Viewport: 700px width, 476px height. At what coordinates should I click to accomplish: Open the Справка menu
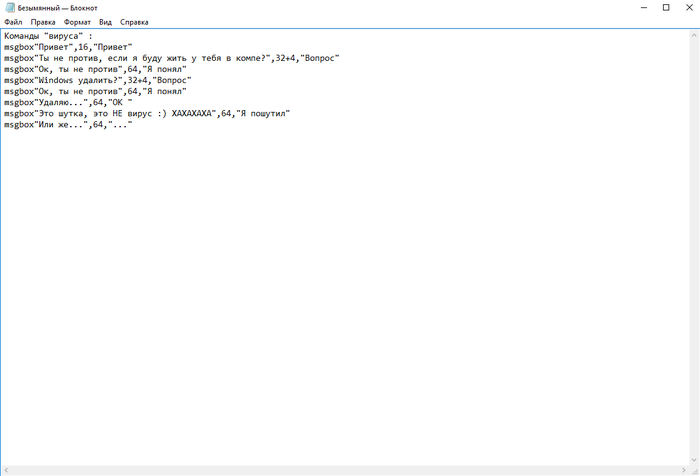click(x=134, y=22)
